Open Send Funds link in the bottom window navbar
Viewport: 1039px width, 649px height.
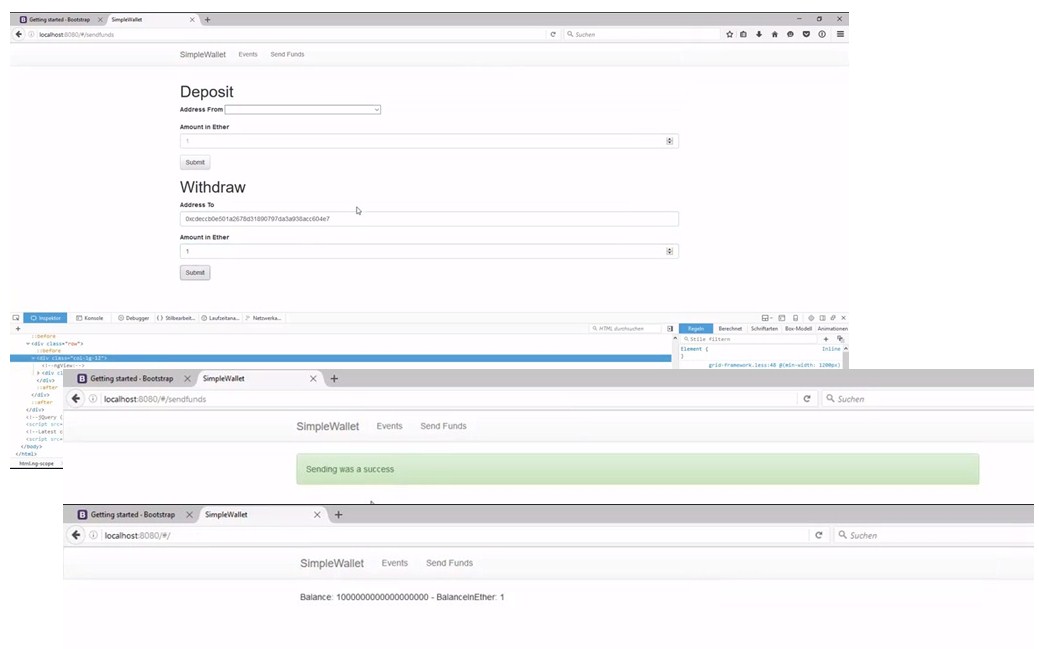coord(449,563)
